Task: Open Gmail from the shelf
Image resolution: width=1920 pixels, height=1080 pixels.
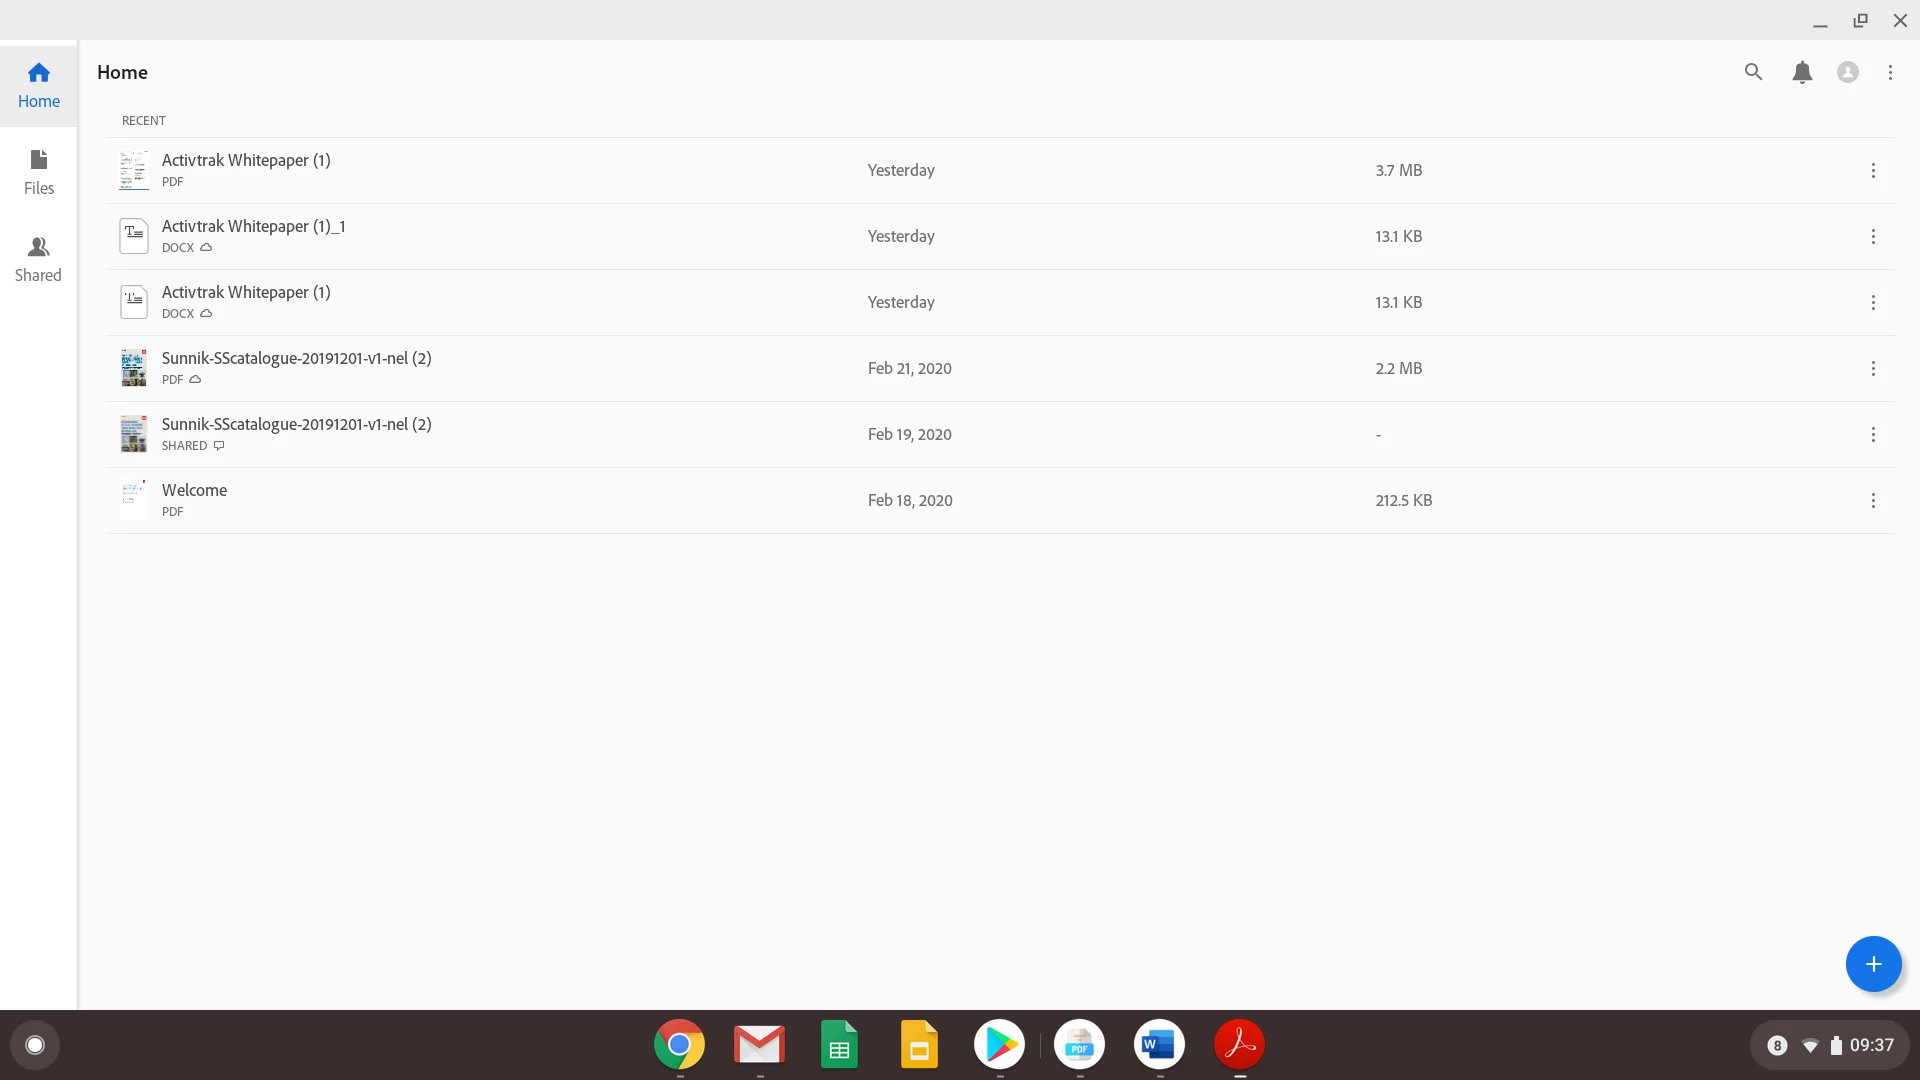Action: pyautogui.click(x=759, y=1045)
